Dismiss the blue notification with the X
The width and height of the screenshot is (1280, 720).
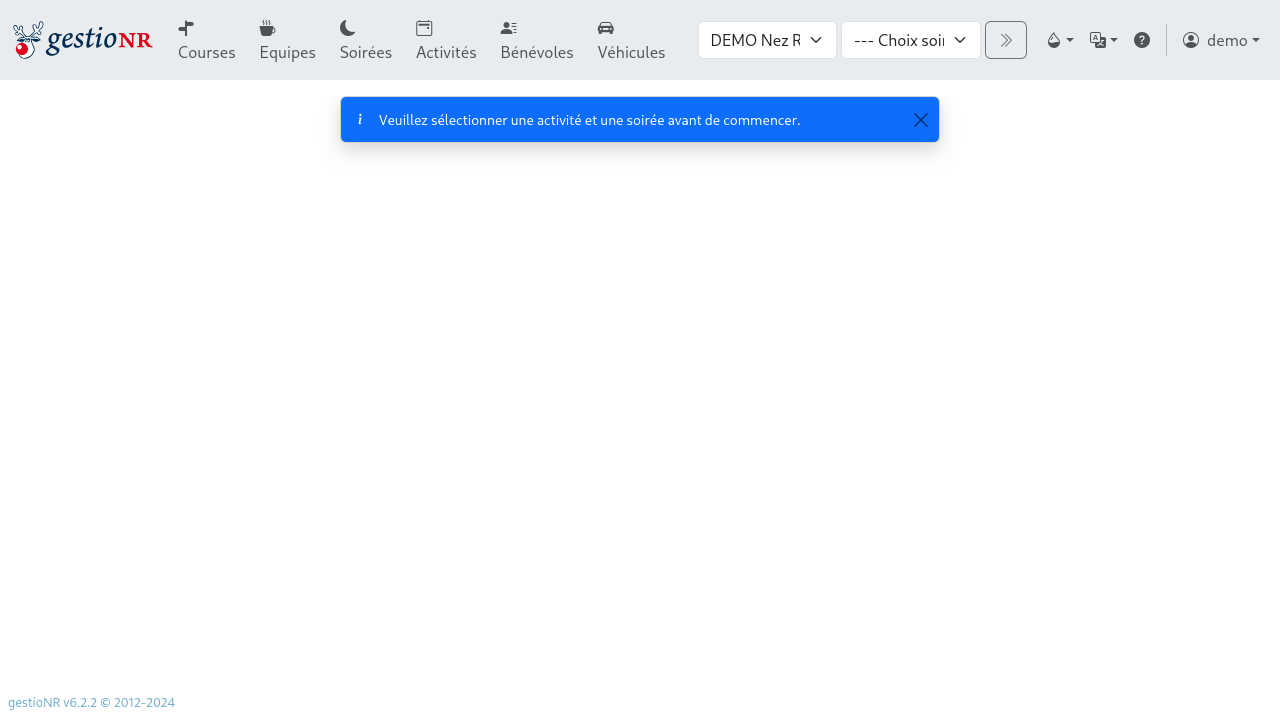click(x=921, y=120)
